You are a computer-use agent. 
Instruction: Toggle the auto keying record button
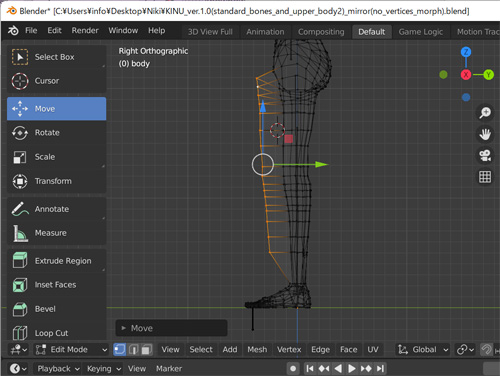tap(293, 369)
